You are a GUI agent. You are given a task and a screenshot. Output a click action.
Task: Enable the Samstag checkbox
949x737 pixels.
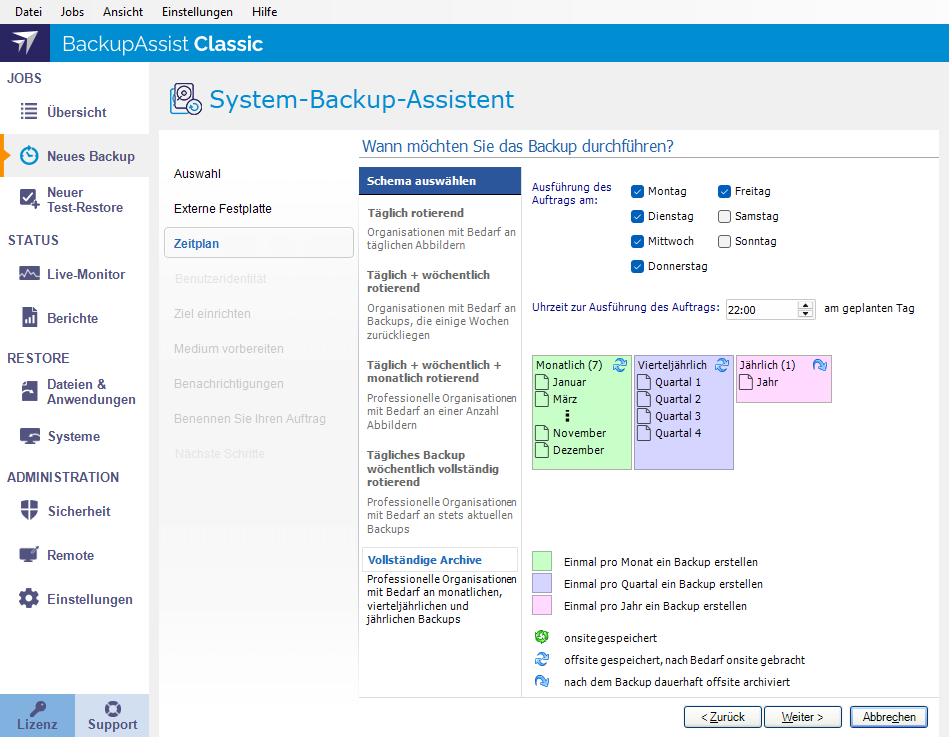[725, 216]
